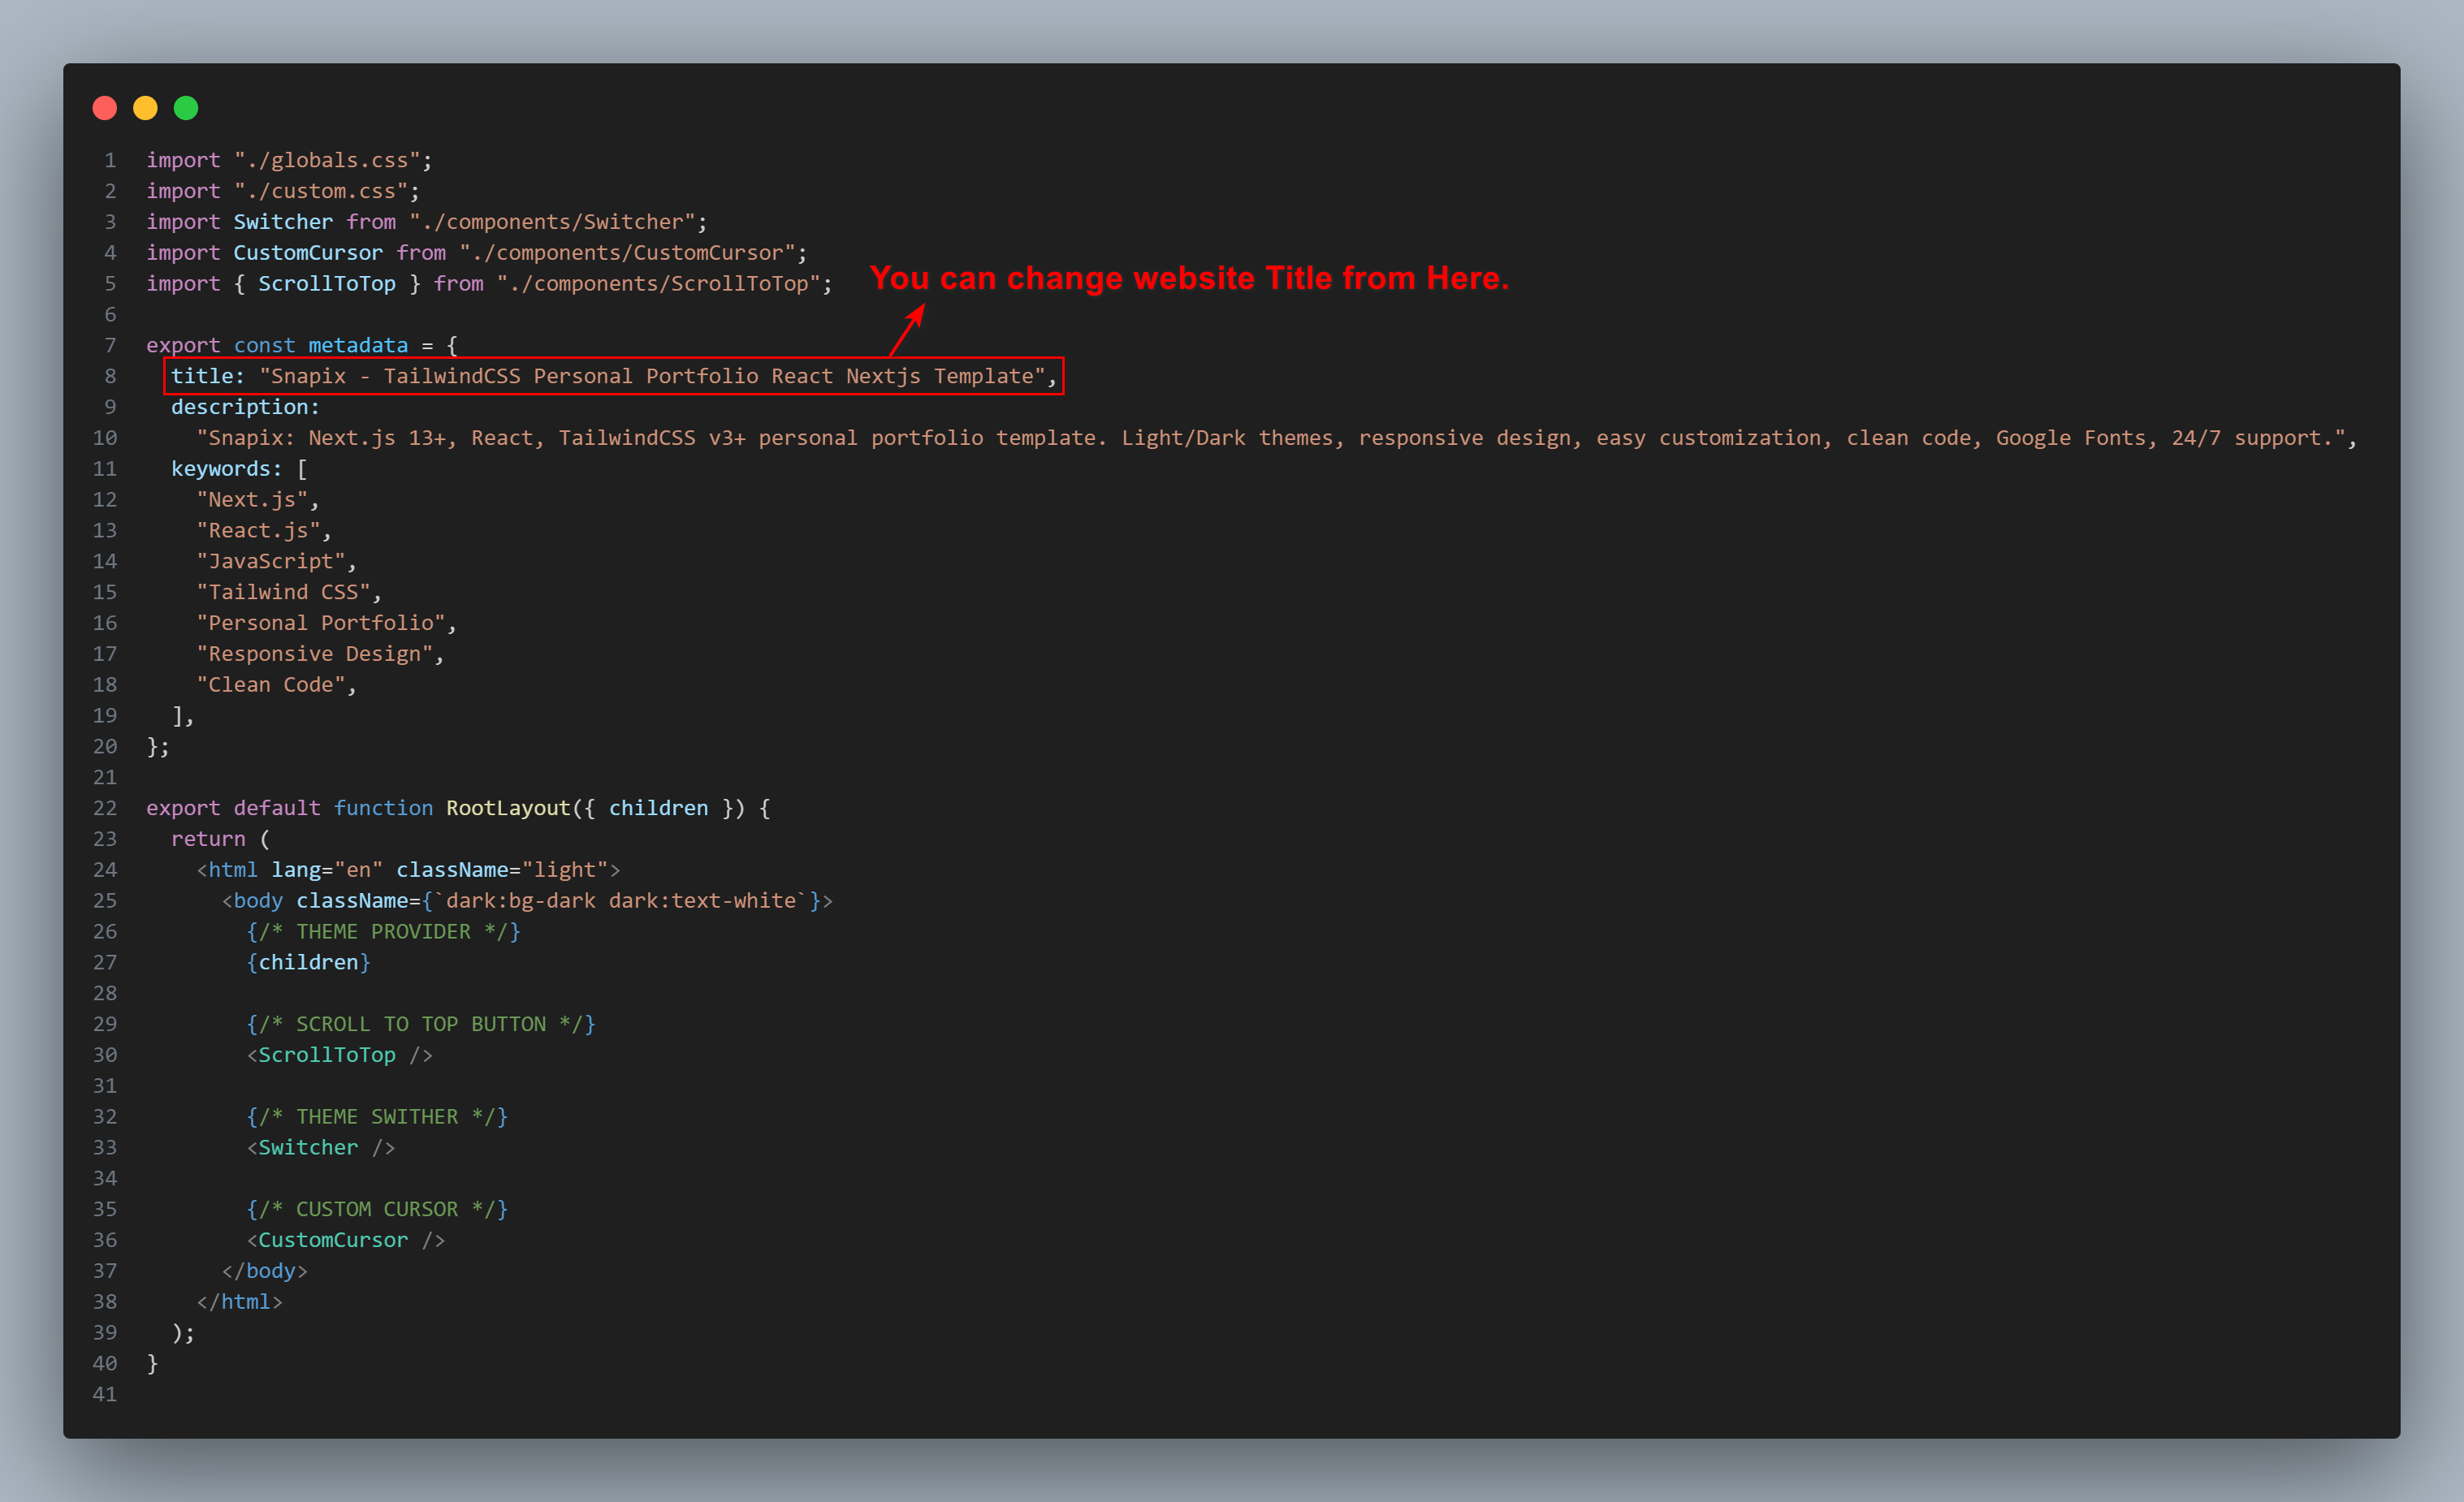Click the return keyword on line 23
The height and width of the screenshot is (1502, 2464).
208,839
